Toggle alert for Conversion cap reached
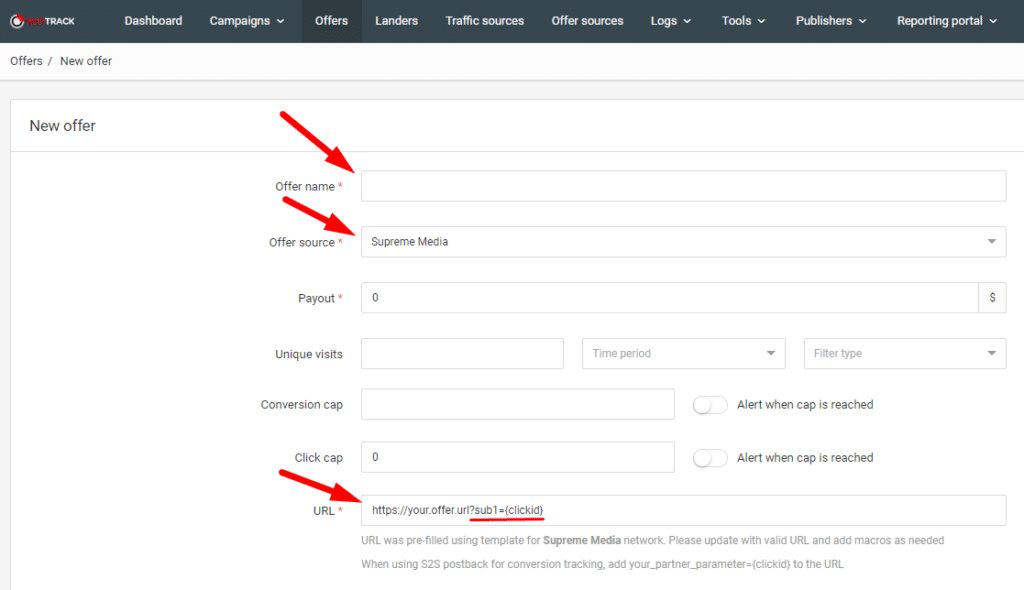Screen dimensions: 1024x590 pos(710,405)
